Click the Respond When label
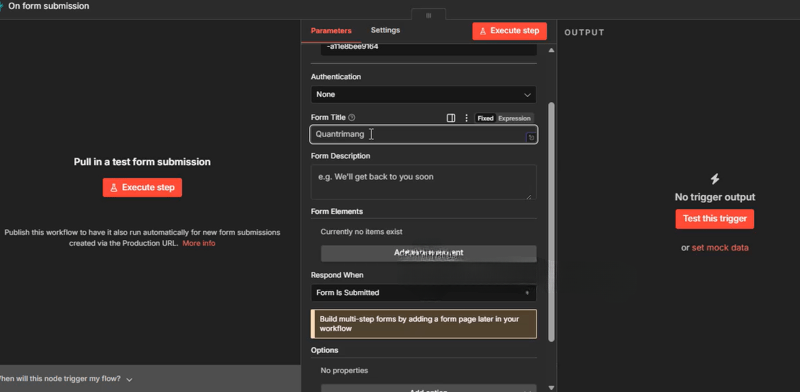Image resolution: width=800 pixels, height=392 pixels. [x=337, y=275]
